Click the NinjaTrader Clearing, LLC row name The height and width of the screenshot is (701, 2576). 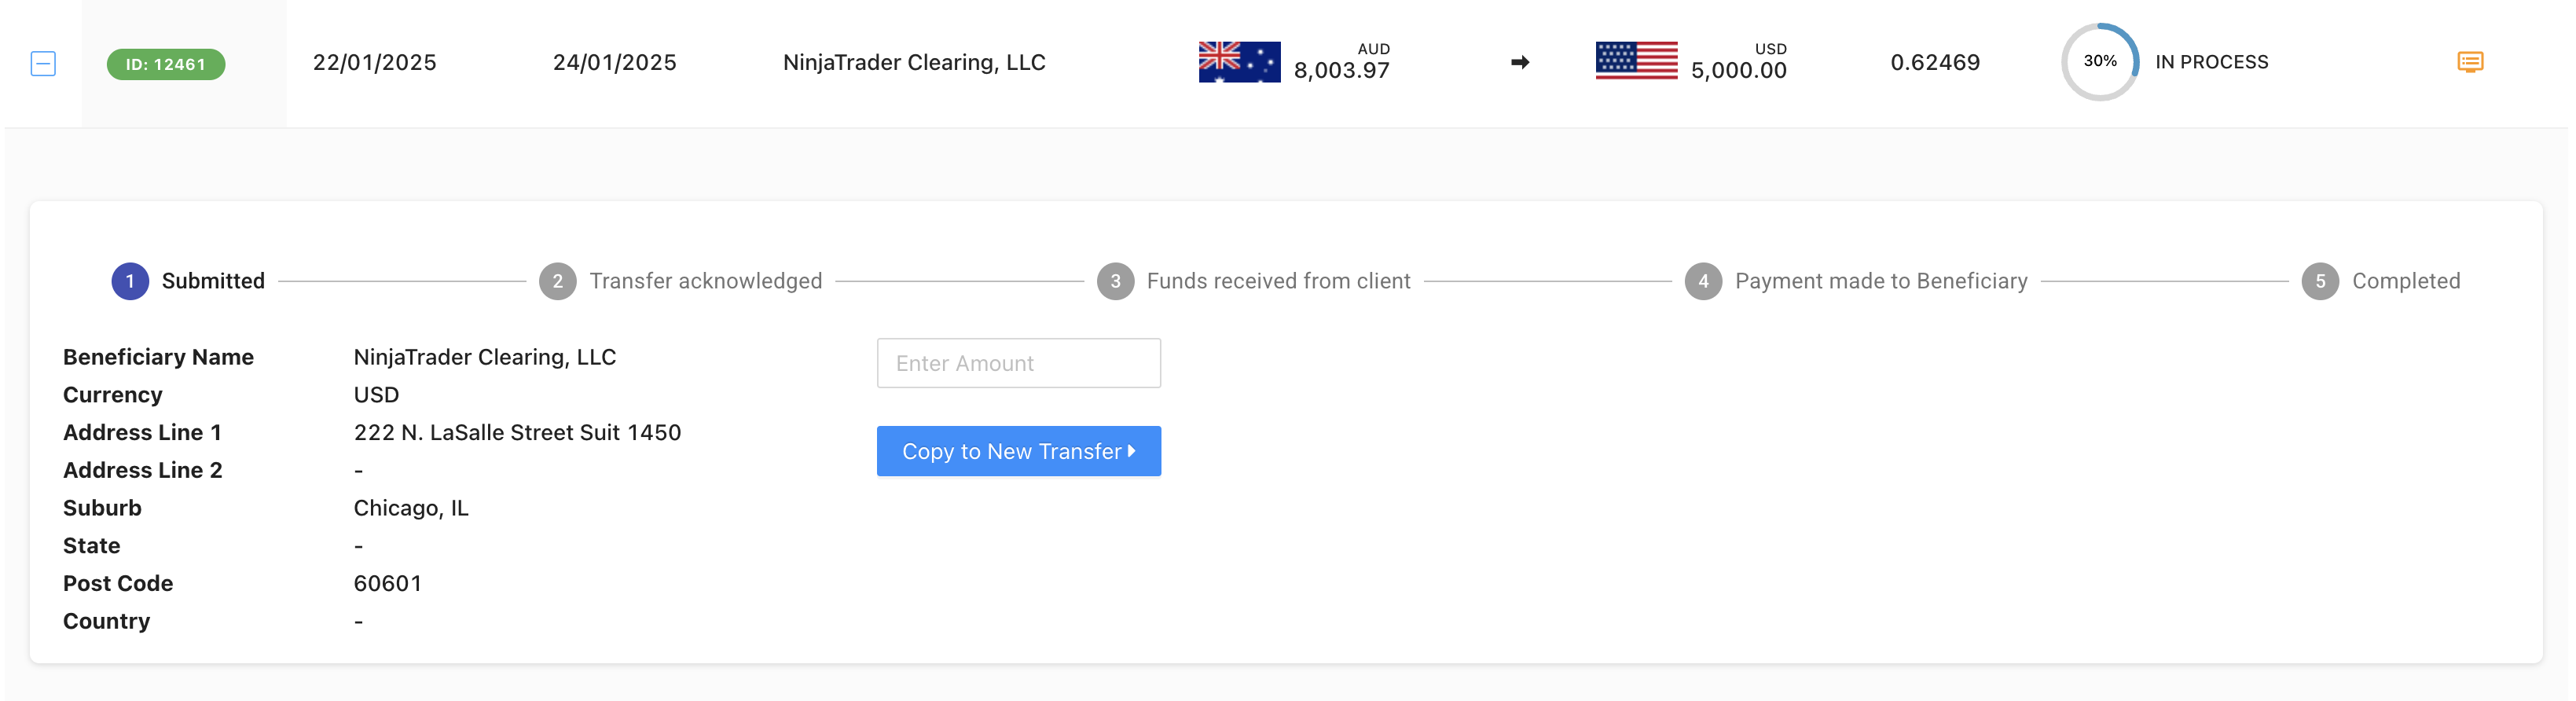point(914,62)
